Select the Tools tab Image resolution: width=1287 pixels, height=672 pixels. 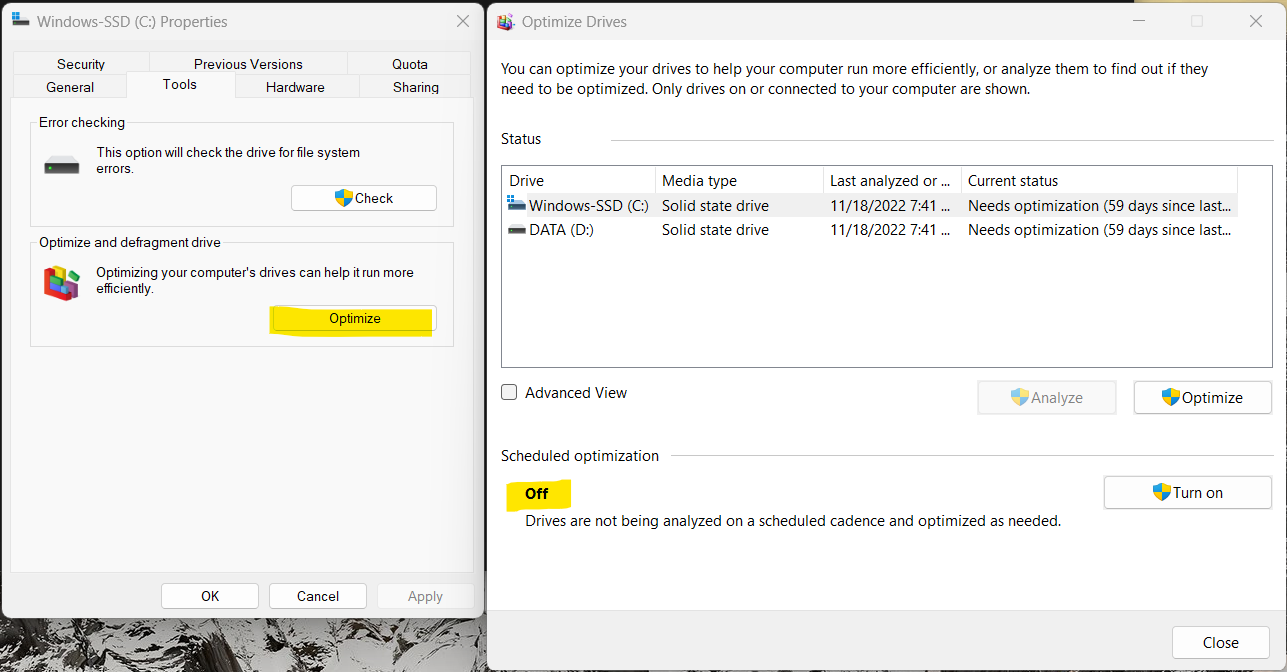[x=180, y=85]
